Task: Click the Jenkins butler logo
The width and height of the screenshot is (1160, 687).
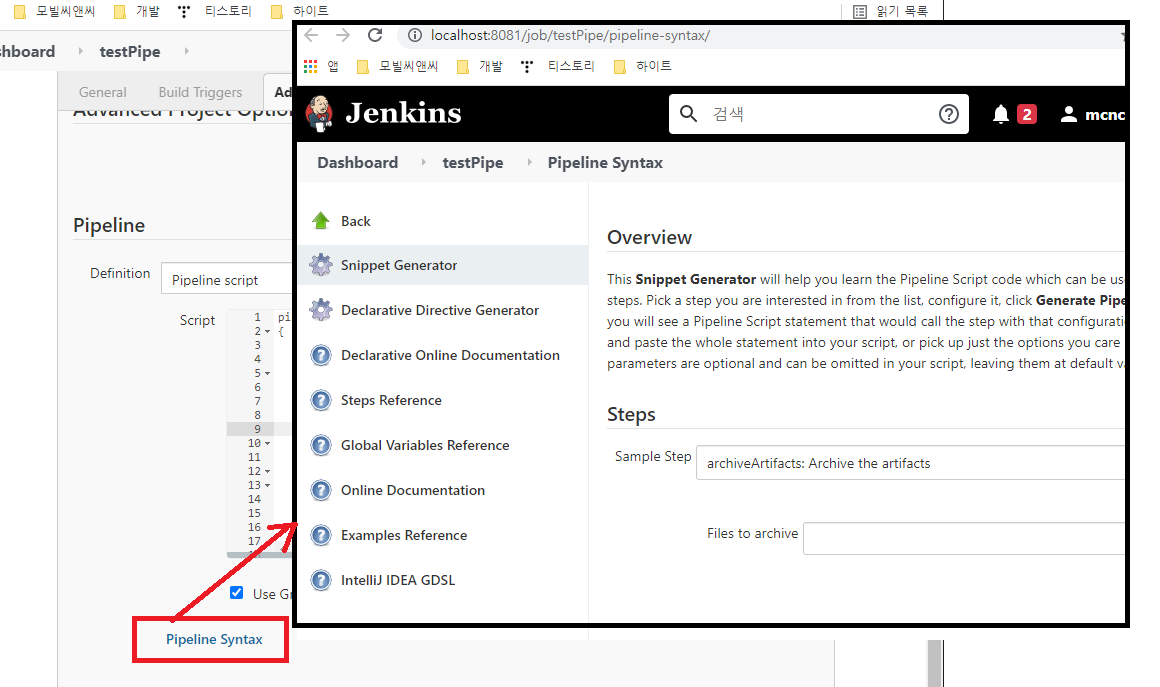Action: (x=320, y=113)
